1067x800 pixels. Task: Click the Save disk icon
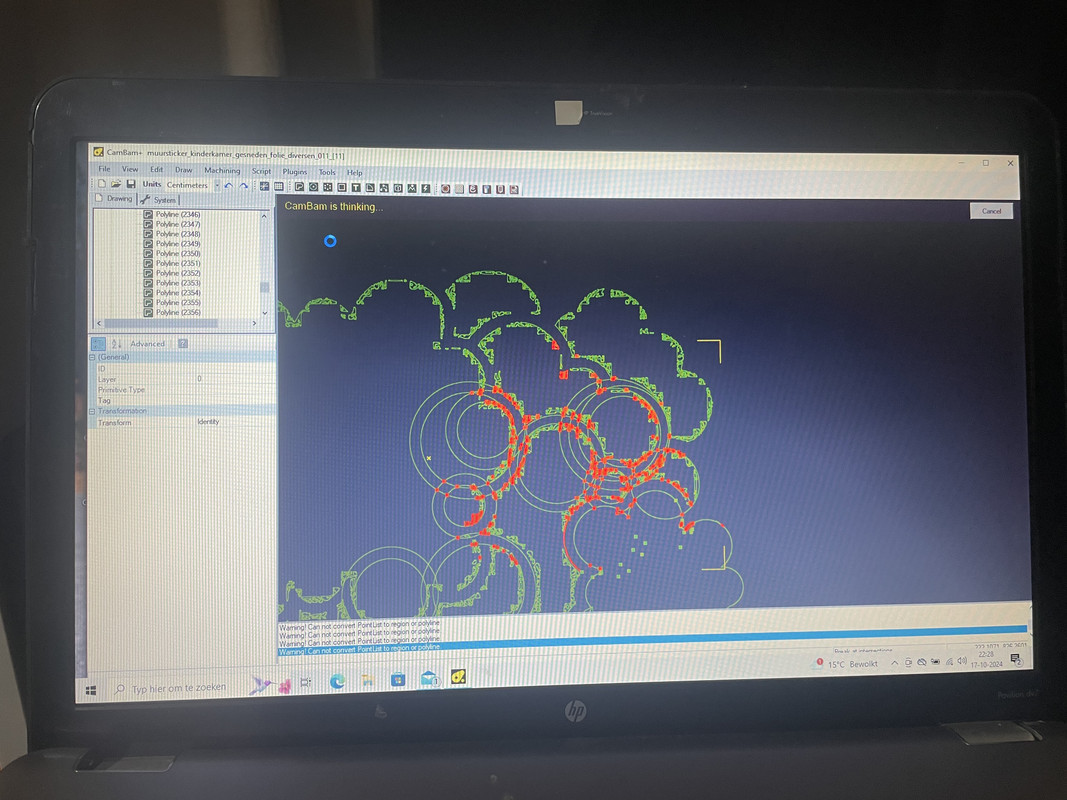[x=131, y=184]
